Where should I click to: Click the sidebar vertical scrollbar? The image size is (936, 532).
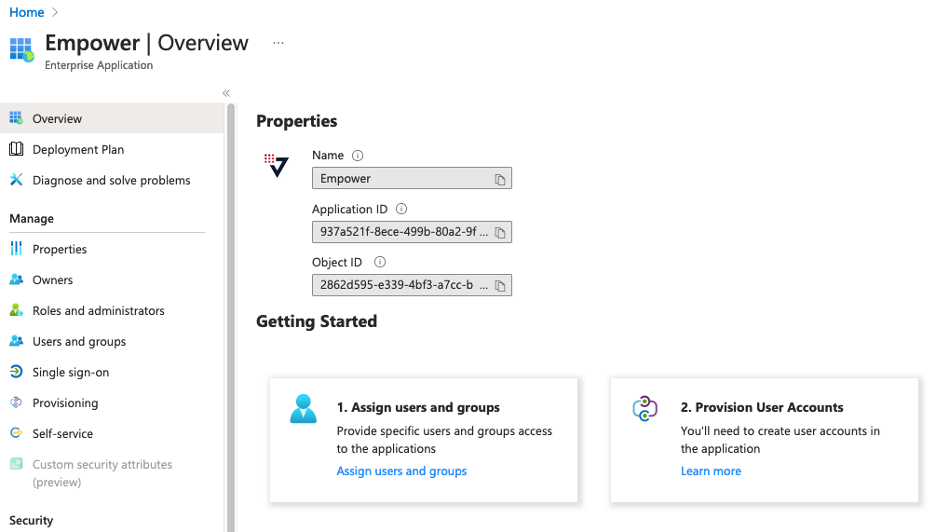coord(230,316)
